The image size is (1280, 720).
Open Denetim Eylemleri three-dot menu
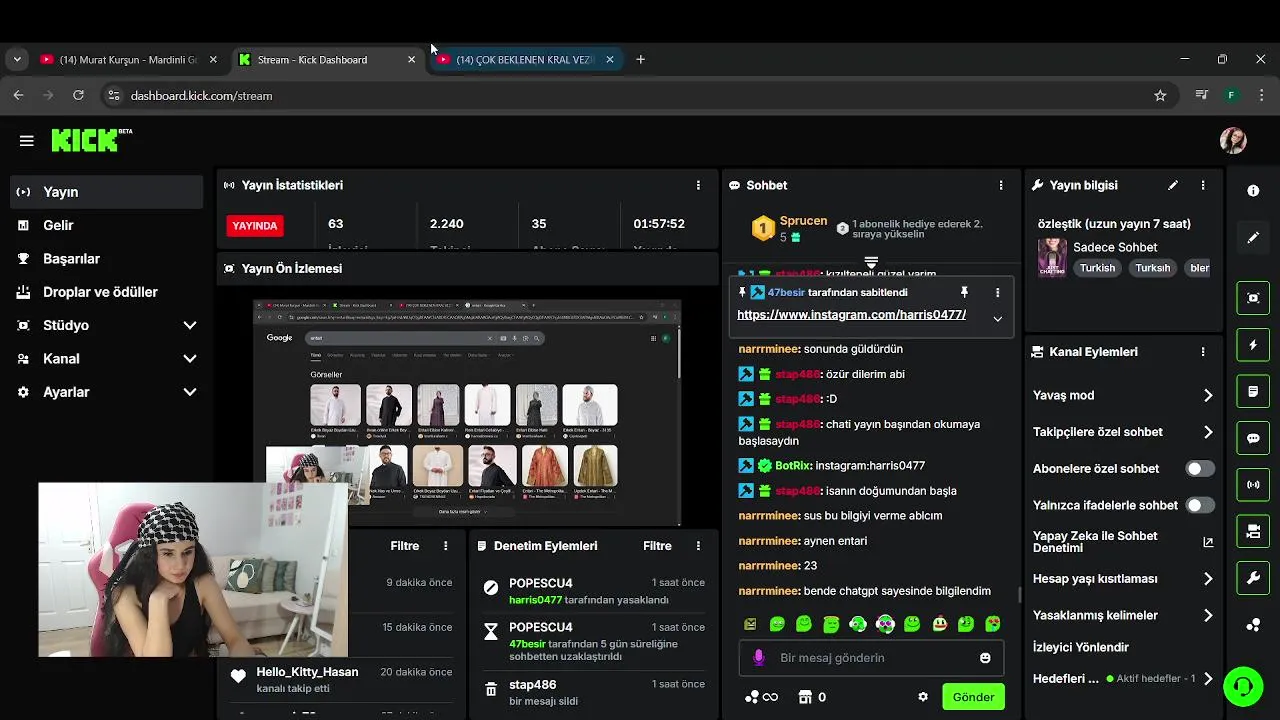point(698,546)
